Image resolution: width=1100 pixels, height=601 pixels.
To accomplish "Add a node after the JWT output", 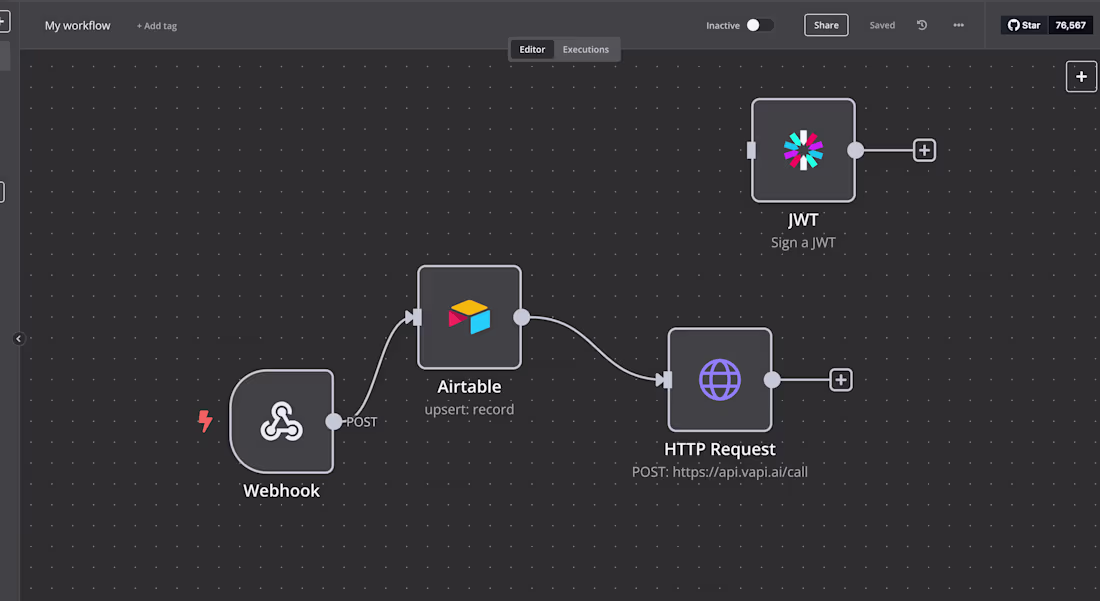I will [923, 149].
